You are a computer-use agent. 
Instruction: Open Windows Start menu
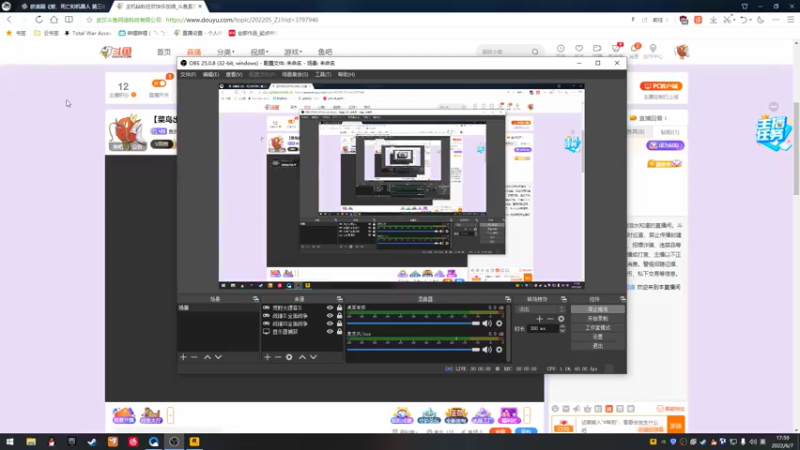coord(10,442)
